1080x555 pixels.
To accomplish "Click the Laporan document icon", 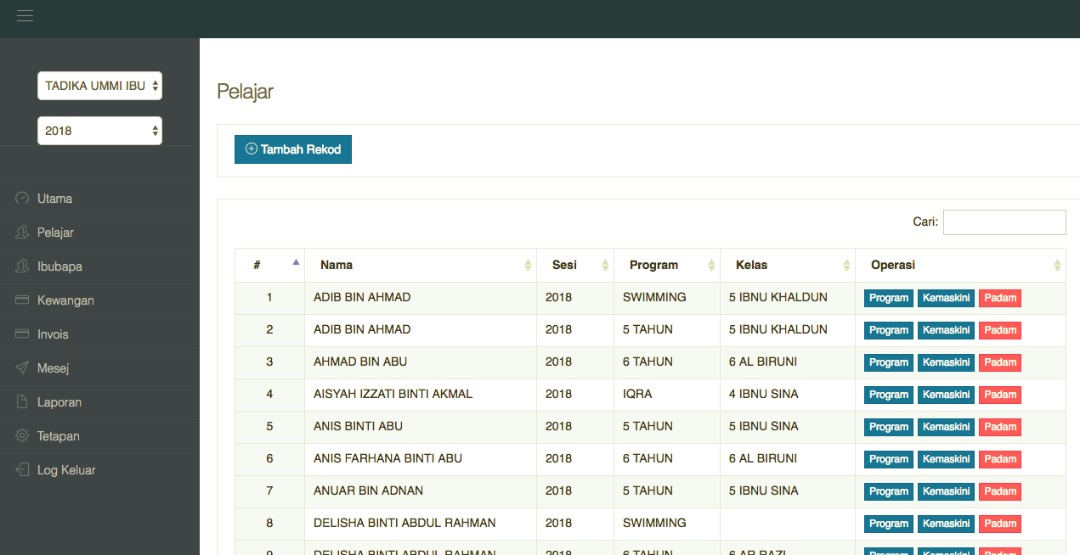I will [x=22, y=402].
